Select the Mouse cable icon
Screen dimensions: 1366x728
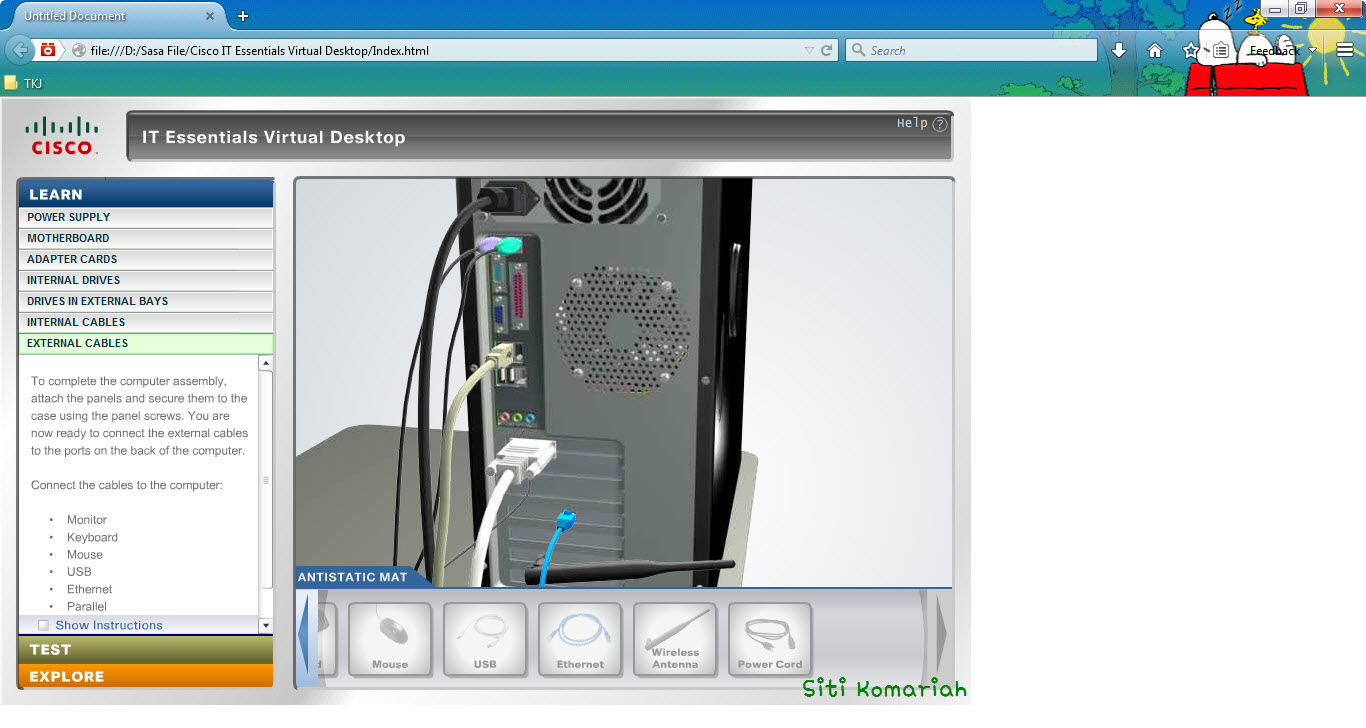[x=390, y=638]
